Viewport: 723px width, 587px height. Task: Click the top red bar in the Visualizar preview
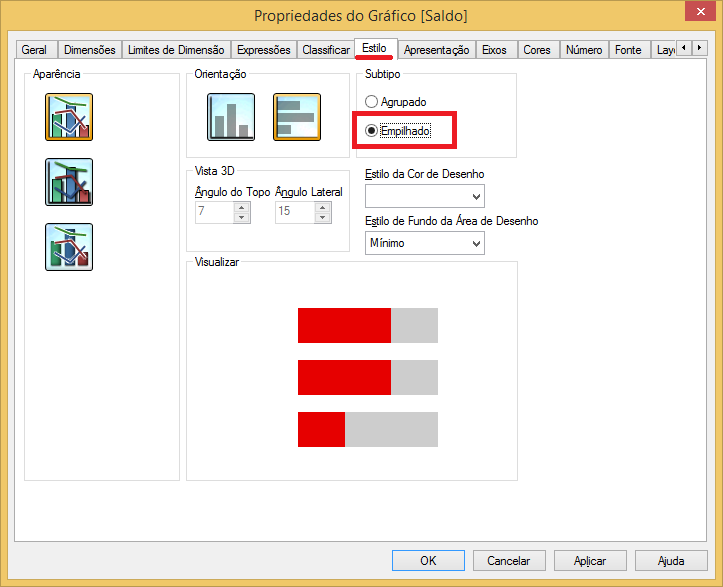(x=344, y=326)
